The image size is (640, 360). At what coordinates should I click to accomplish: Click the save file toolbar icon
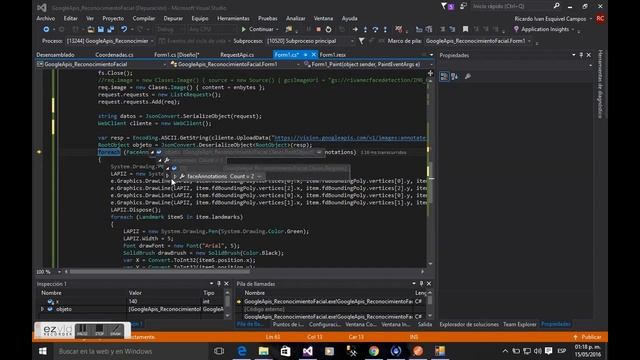[101, 29]
